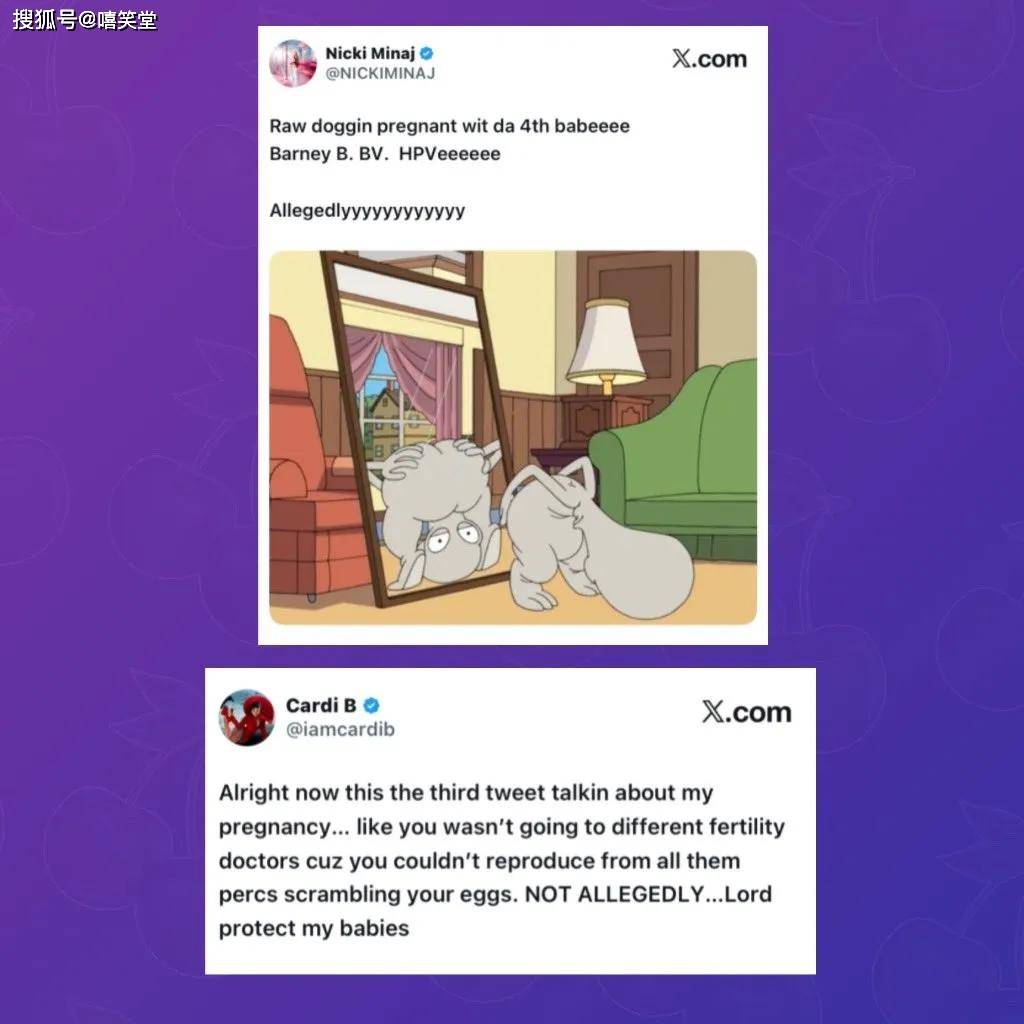Open the @iamcardib handle
The width and height of the screenshot is (1024, 1024).
coord(340,729)
